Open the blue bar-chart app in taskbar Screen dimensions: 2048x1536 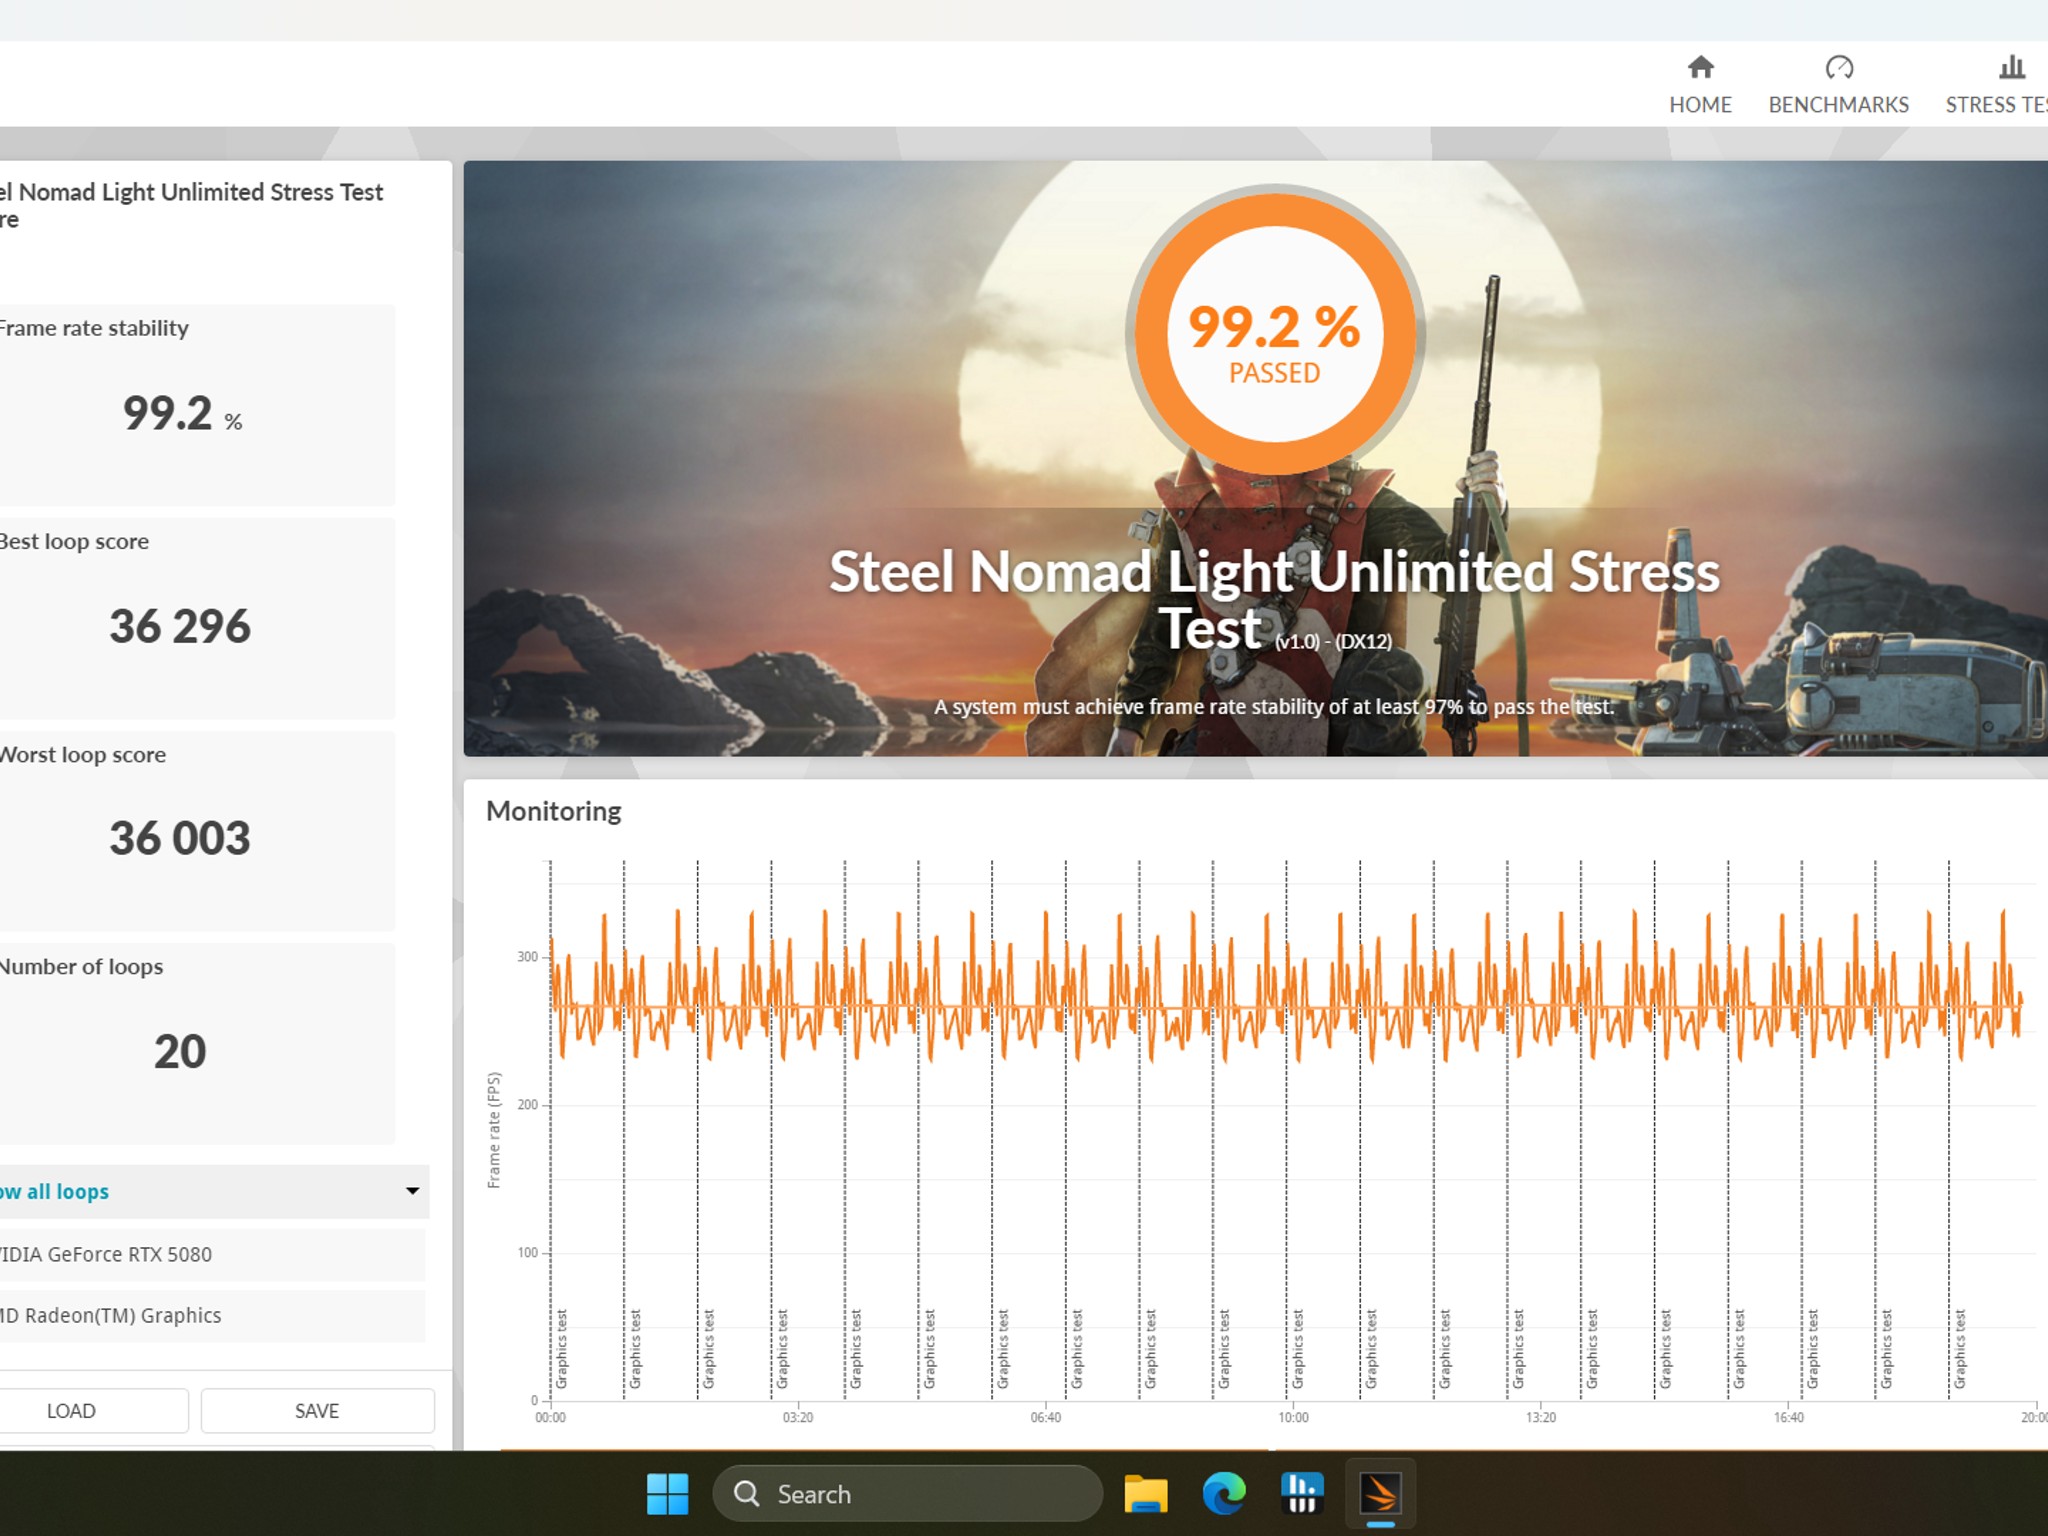pyautogui.click(x=1302, y=1494)
